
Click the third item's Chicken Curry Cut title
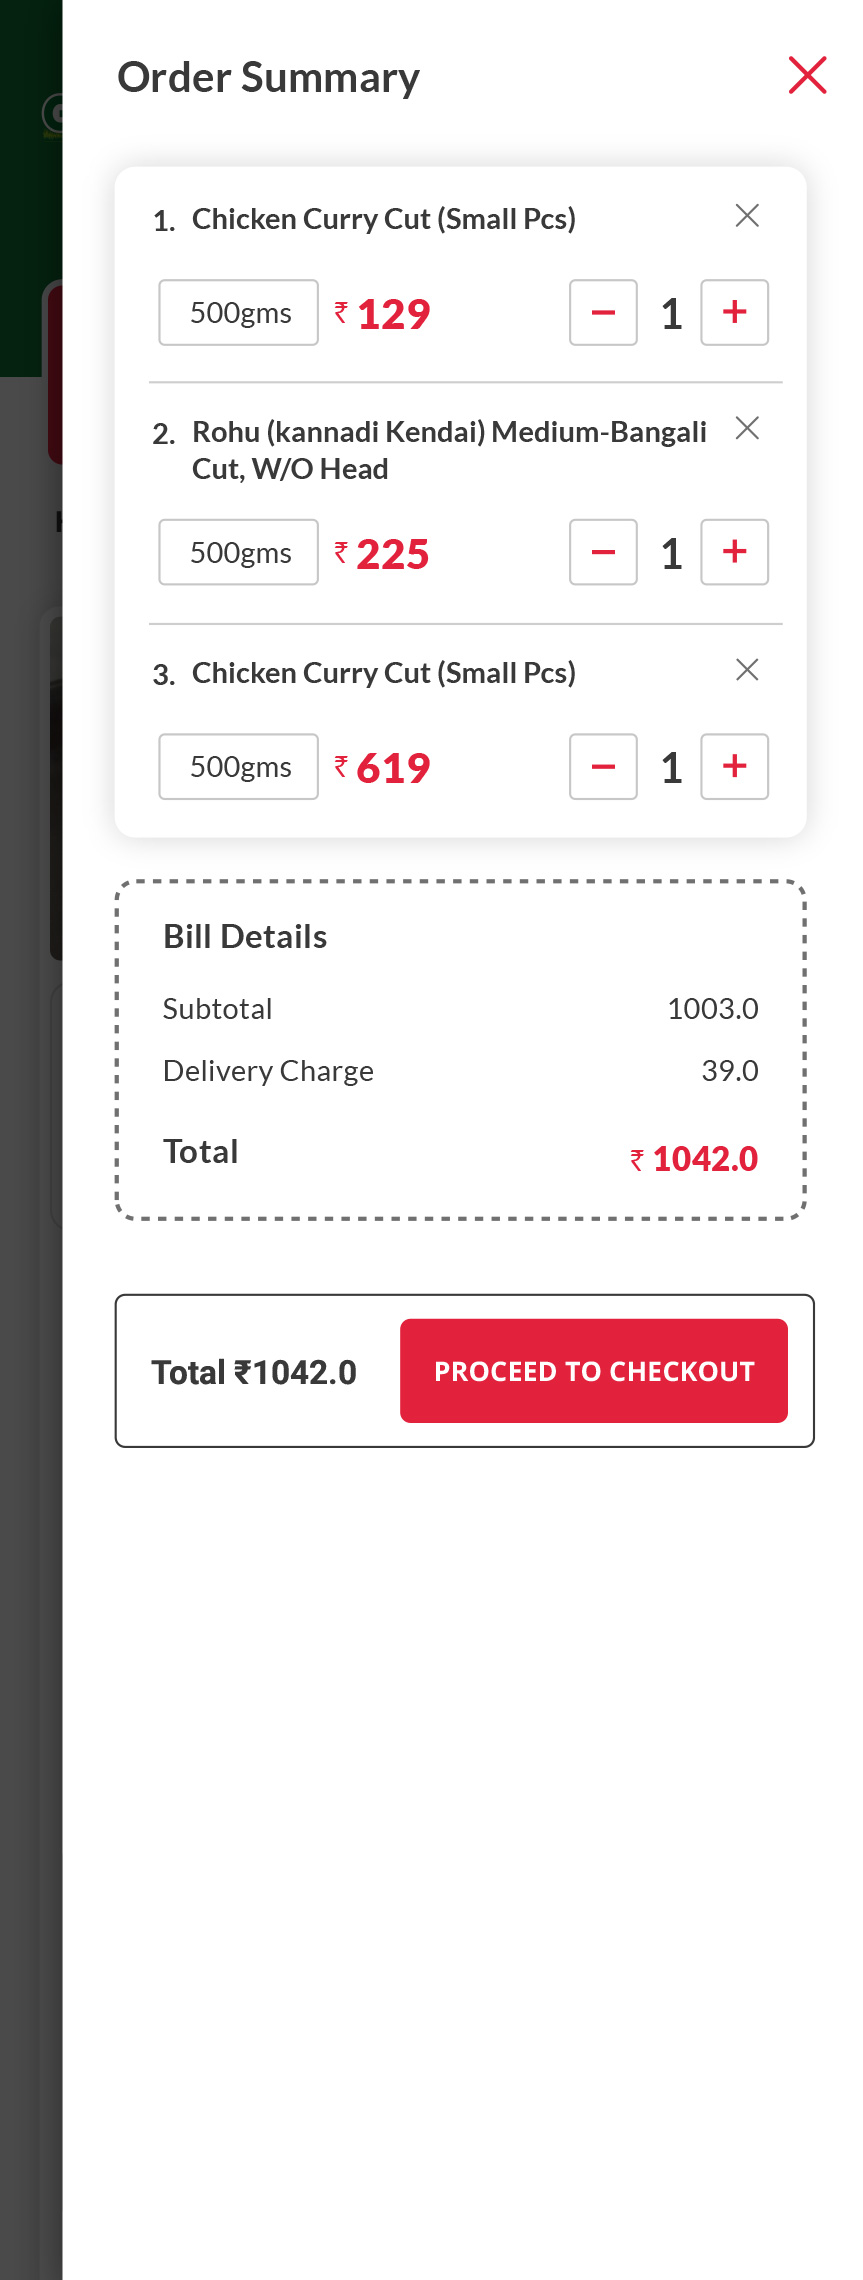click(383, 673)
